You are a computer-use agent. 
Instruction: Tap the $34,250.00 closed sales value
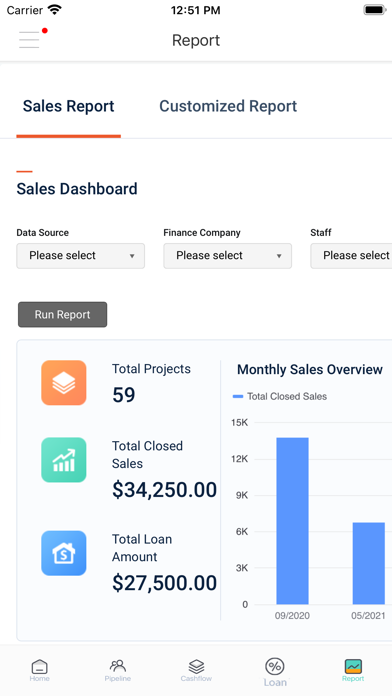coord(164,490)
